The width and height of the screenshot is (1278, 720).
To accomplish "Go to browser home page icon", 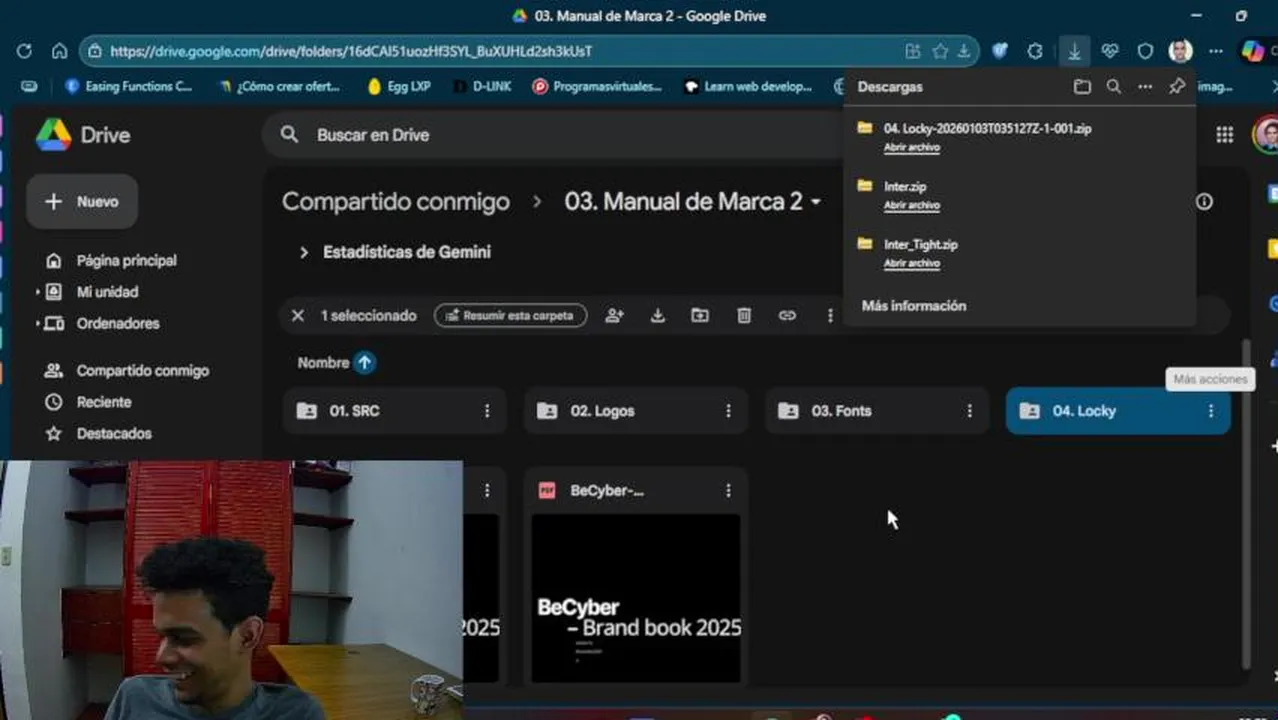I will [x=59, y=51].
